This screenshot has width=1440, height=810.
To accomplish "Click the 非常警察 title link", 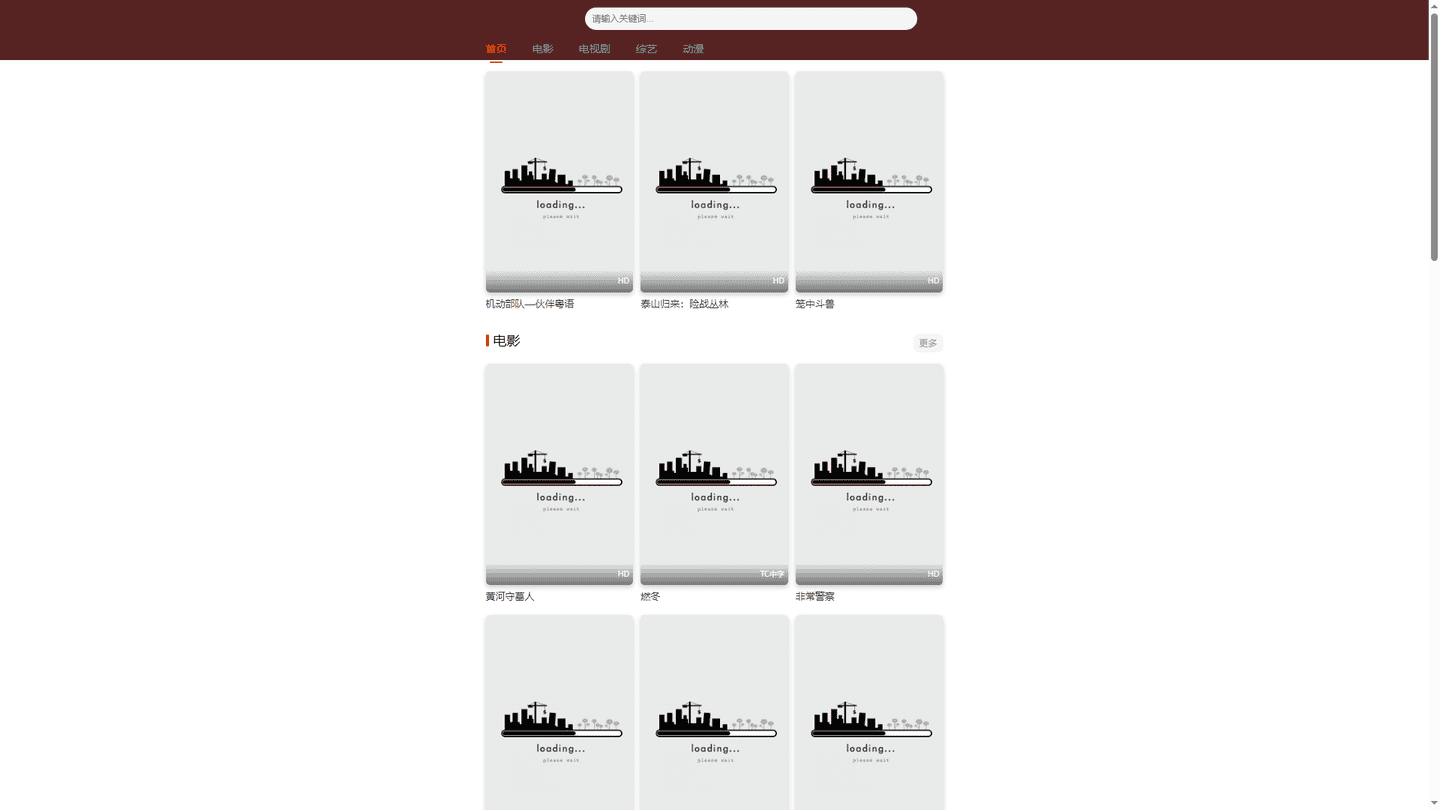I will click(815, 597).
